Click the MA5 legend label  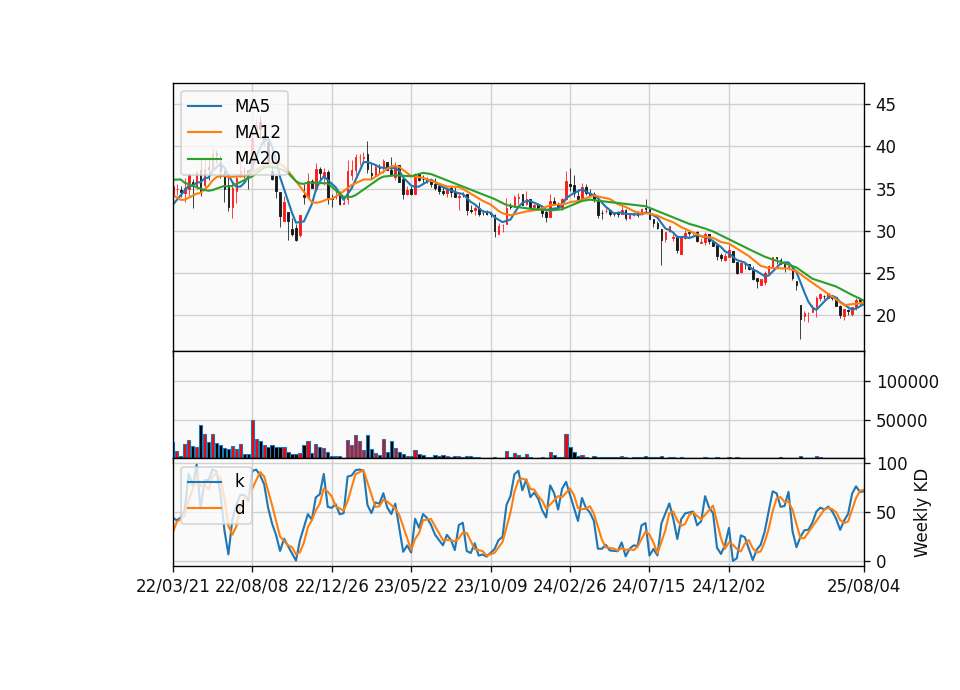pos(252,106)
